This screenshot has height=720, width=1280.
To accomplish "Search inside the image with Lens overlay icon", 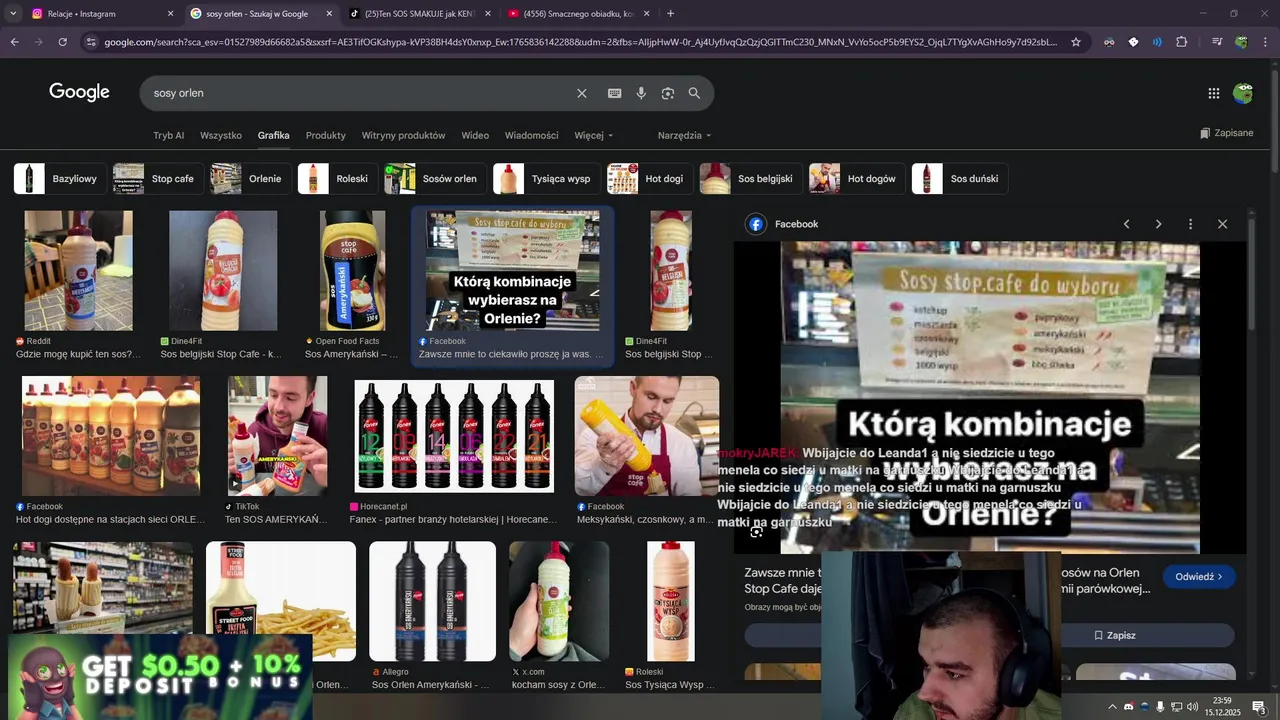I will [x=757, y=531].
